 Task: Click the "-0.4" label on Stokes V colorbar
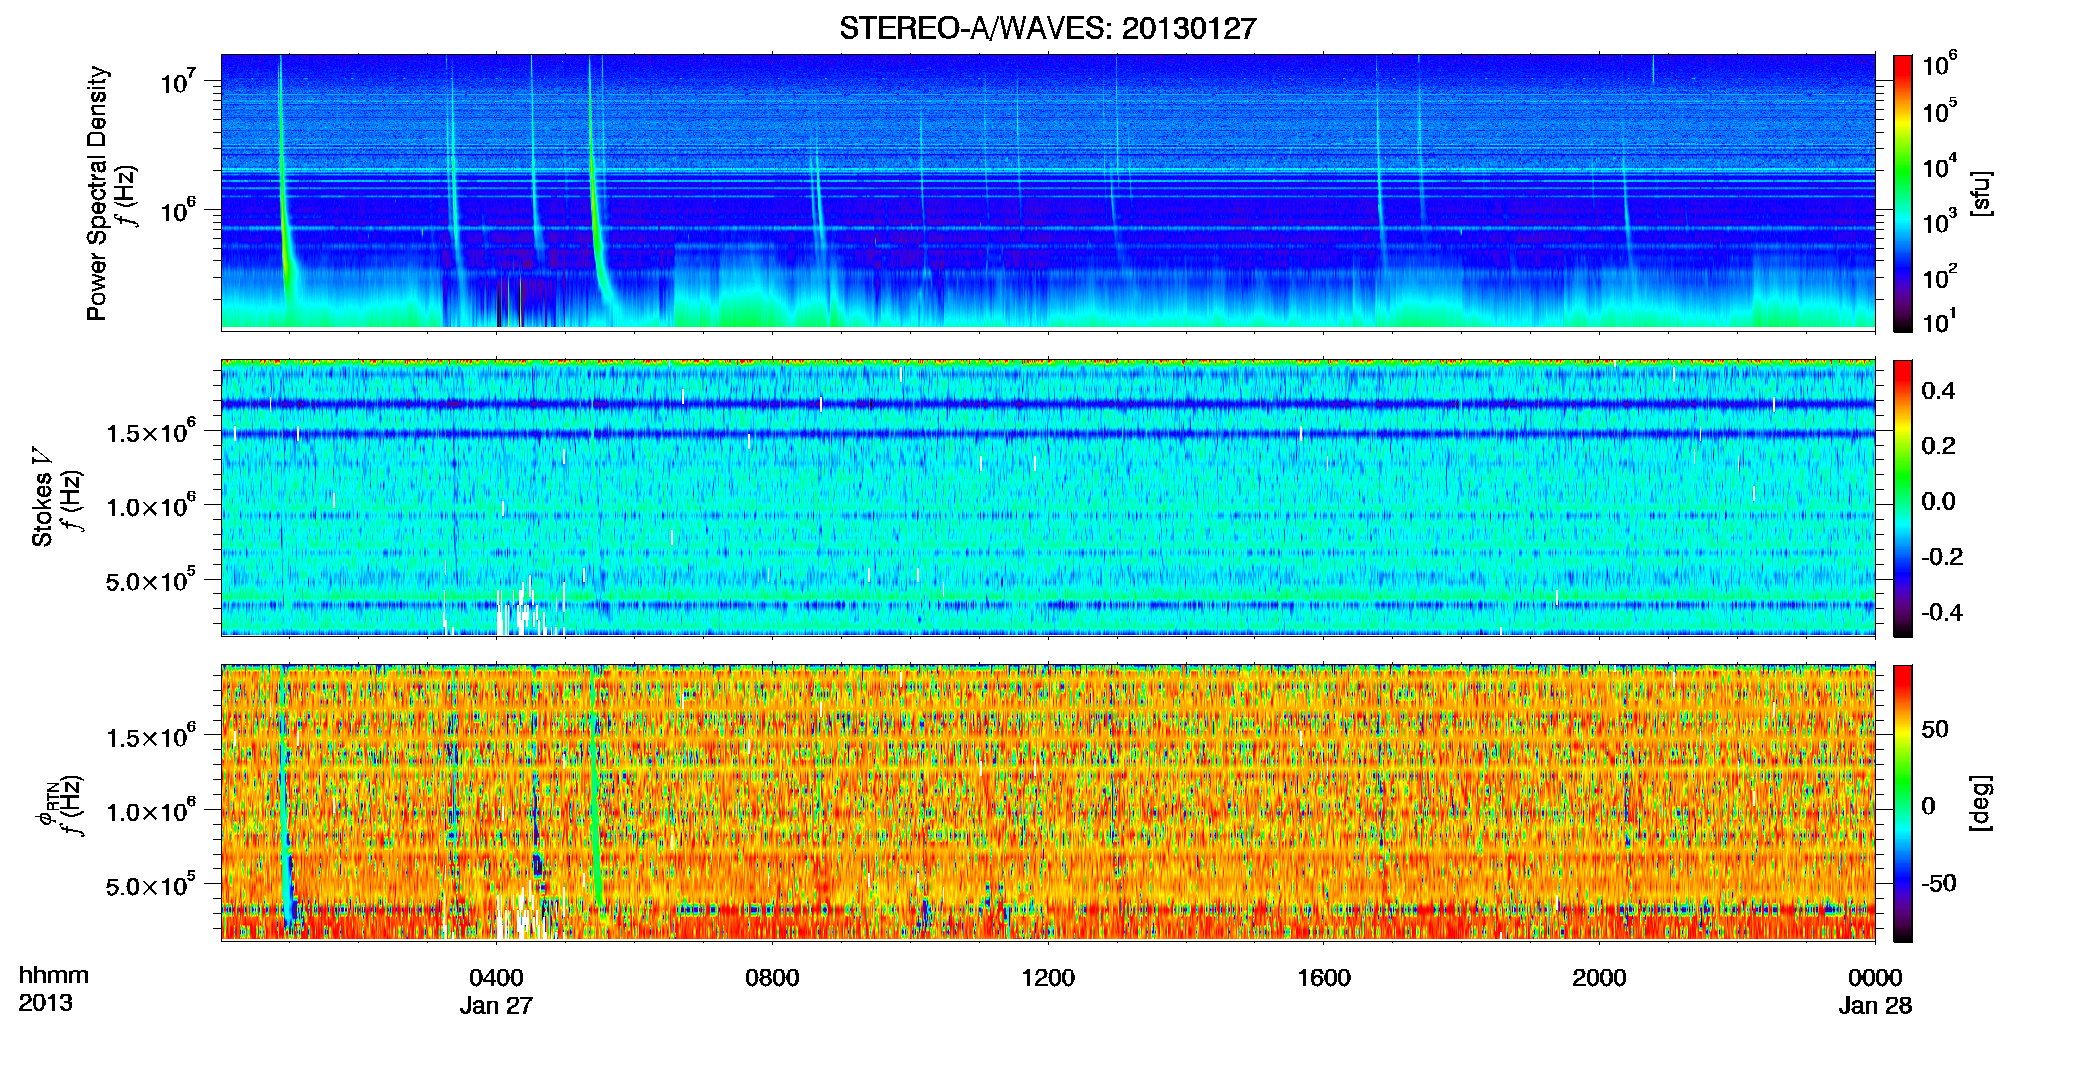pos(1942,612)
